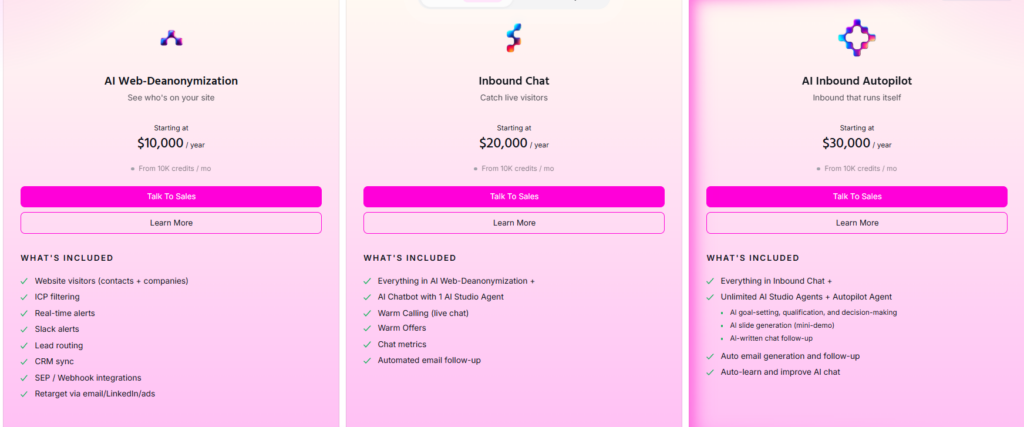The height and width of the screenshot is (427, 1024).
Task: Talk To Sales for AI Web-Deanonymization plan
Action: tap(171, 197)
